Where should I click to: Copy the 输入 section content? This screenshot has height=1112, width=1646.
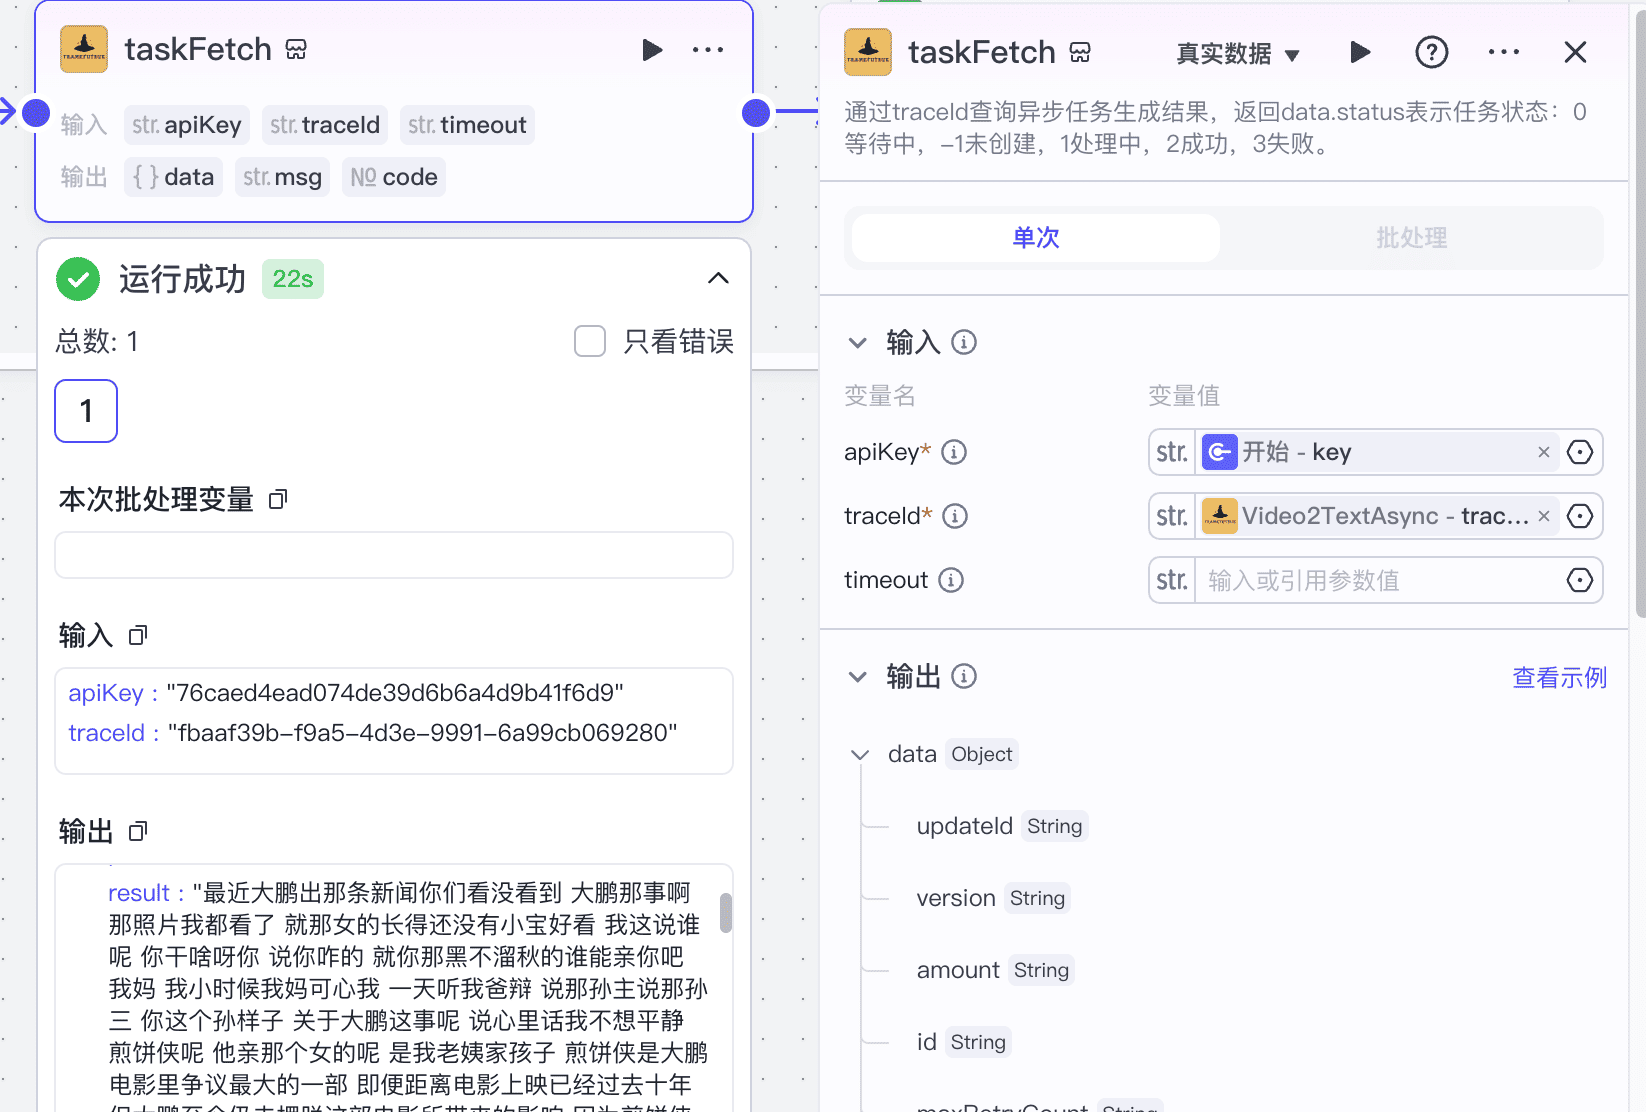tap(137, 634)
